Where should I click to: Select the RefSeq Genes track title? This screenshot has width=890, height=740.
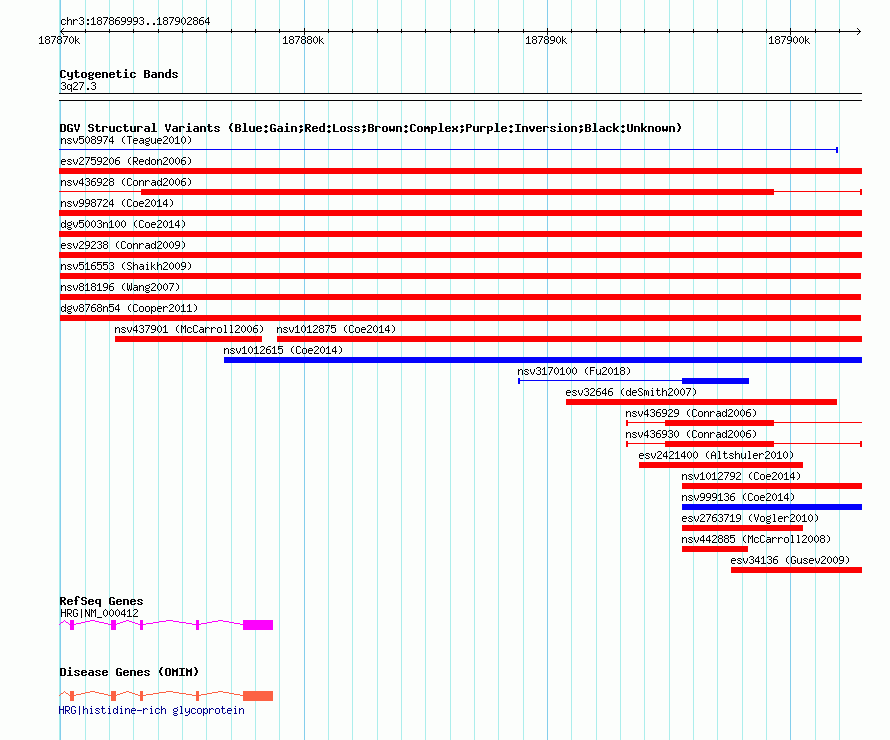pyautogui.click(x=101, y=601)
